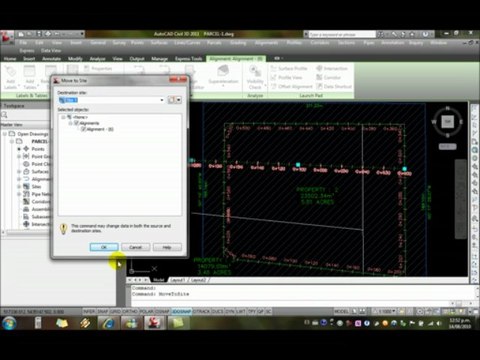Image resolution: width=480 pixels, height=360 pixels.
Task: Open the Output ribbon tab
Action: pyautogui.click(x=137, y=59)
